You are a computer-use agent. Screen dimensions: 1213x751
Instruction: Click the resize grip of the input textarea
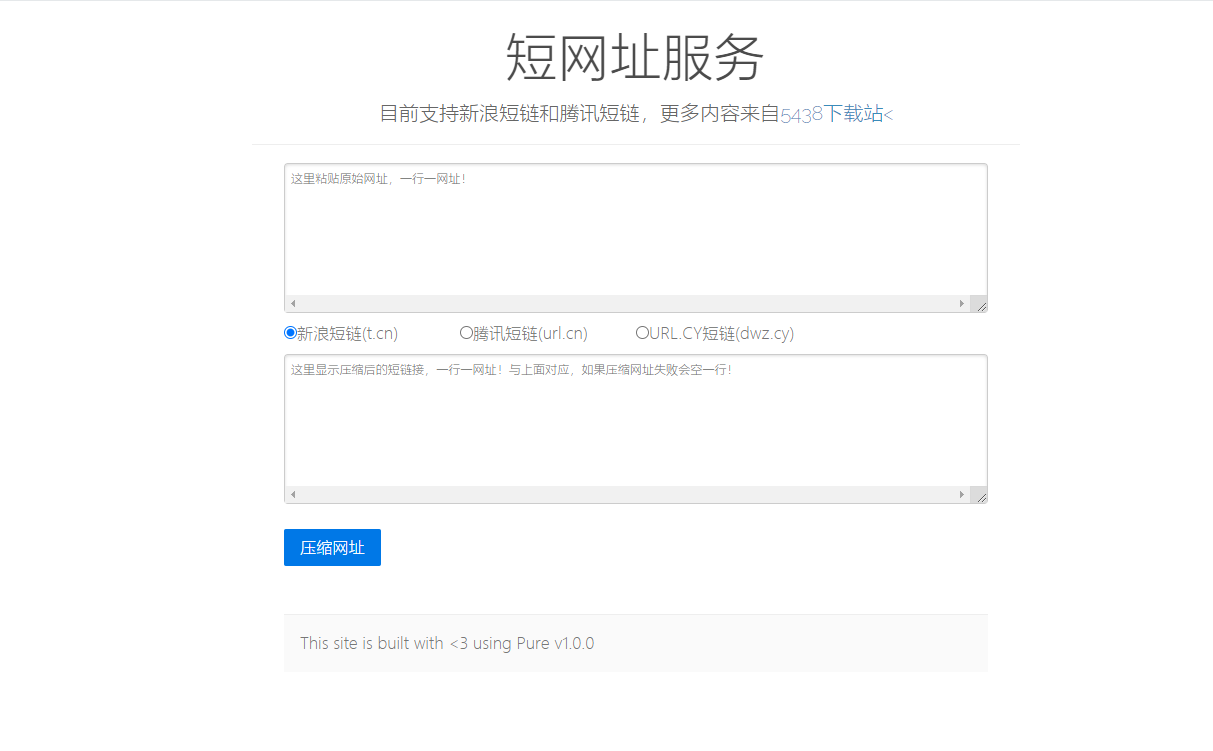click(x=980, y=303)
